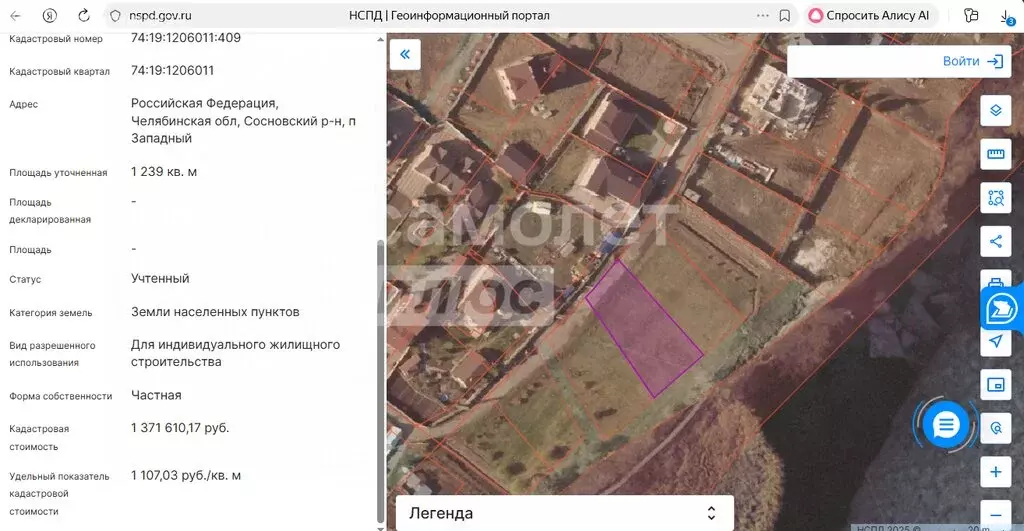The image size is (1024, 531).
Task: Select the highlighted purple land parcel
Action: tap(643, 328)
